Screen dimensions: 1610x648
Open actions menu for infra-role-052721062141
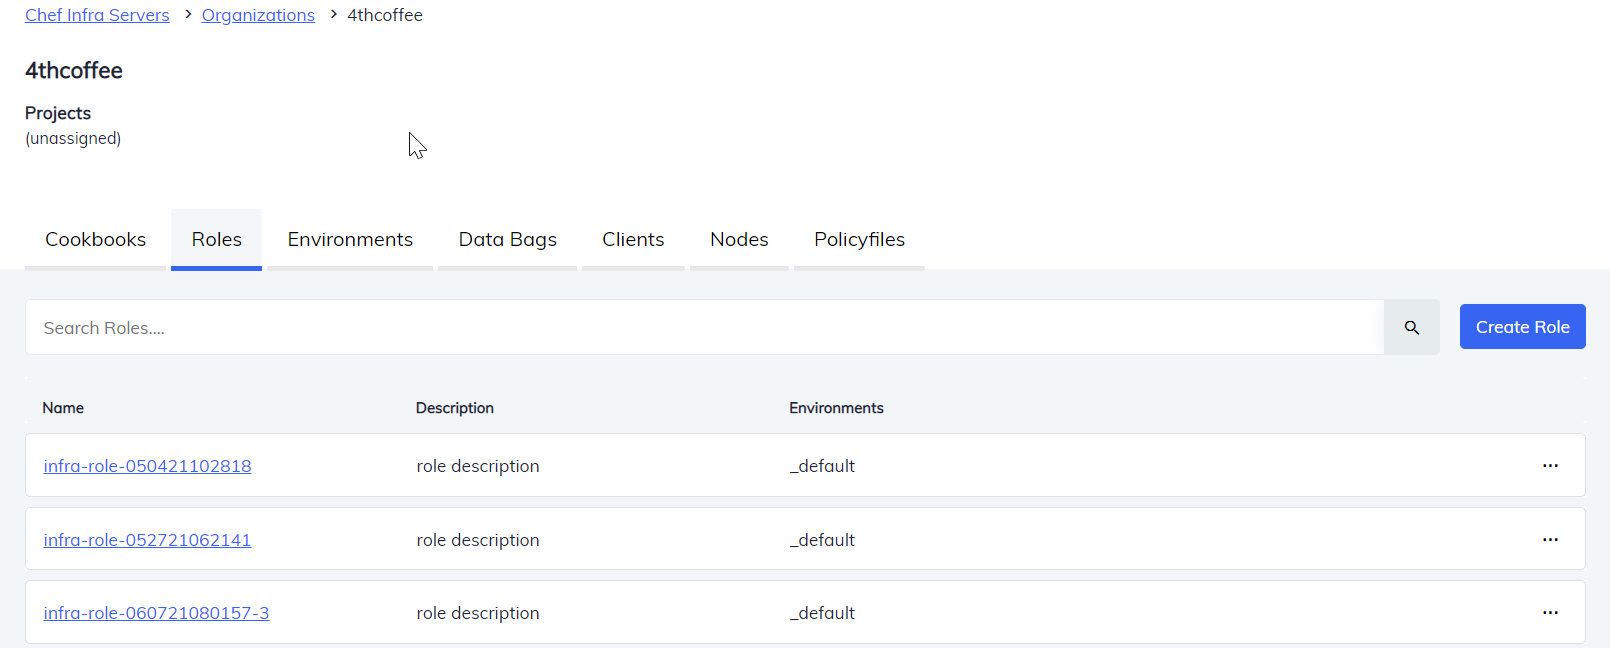pos(1550,540)
